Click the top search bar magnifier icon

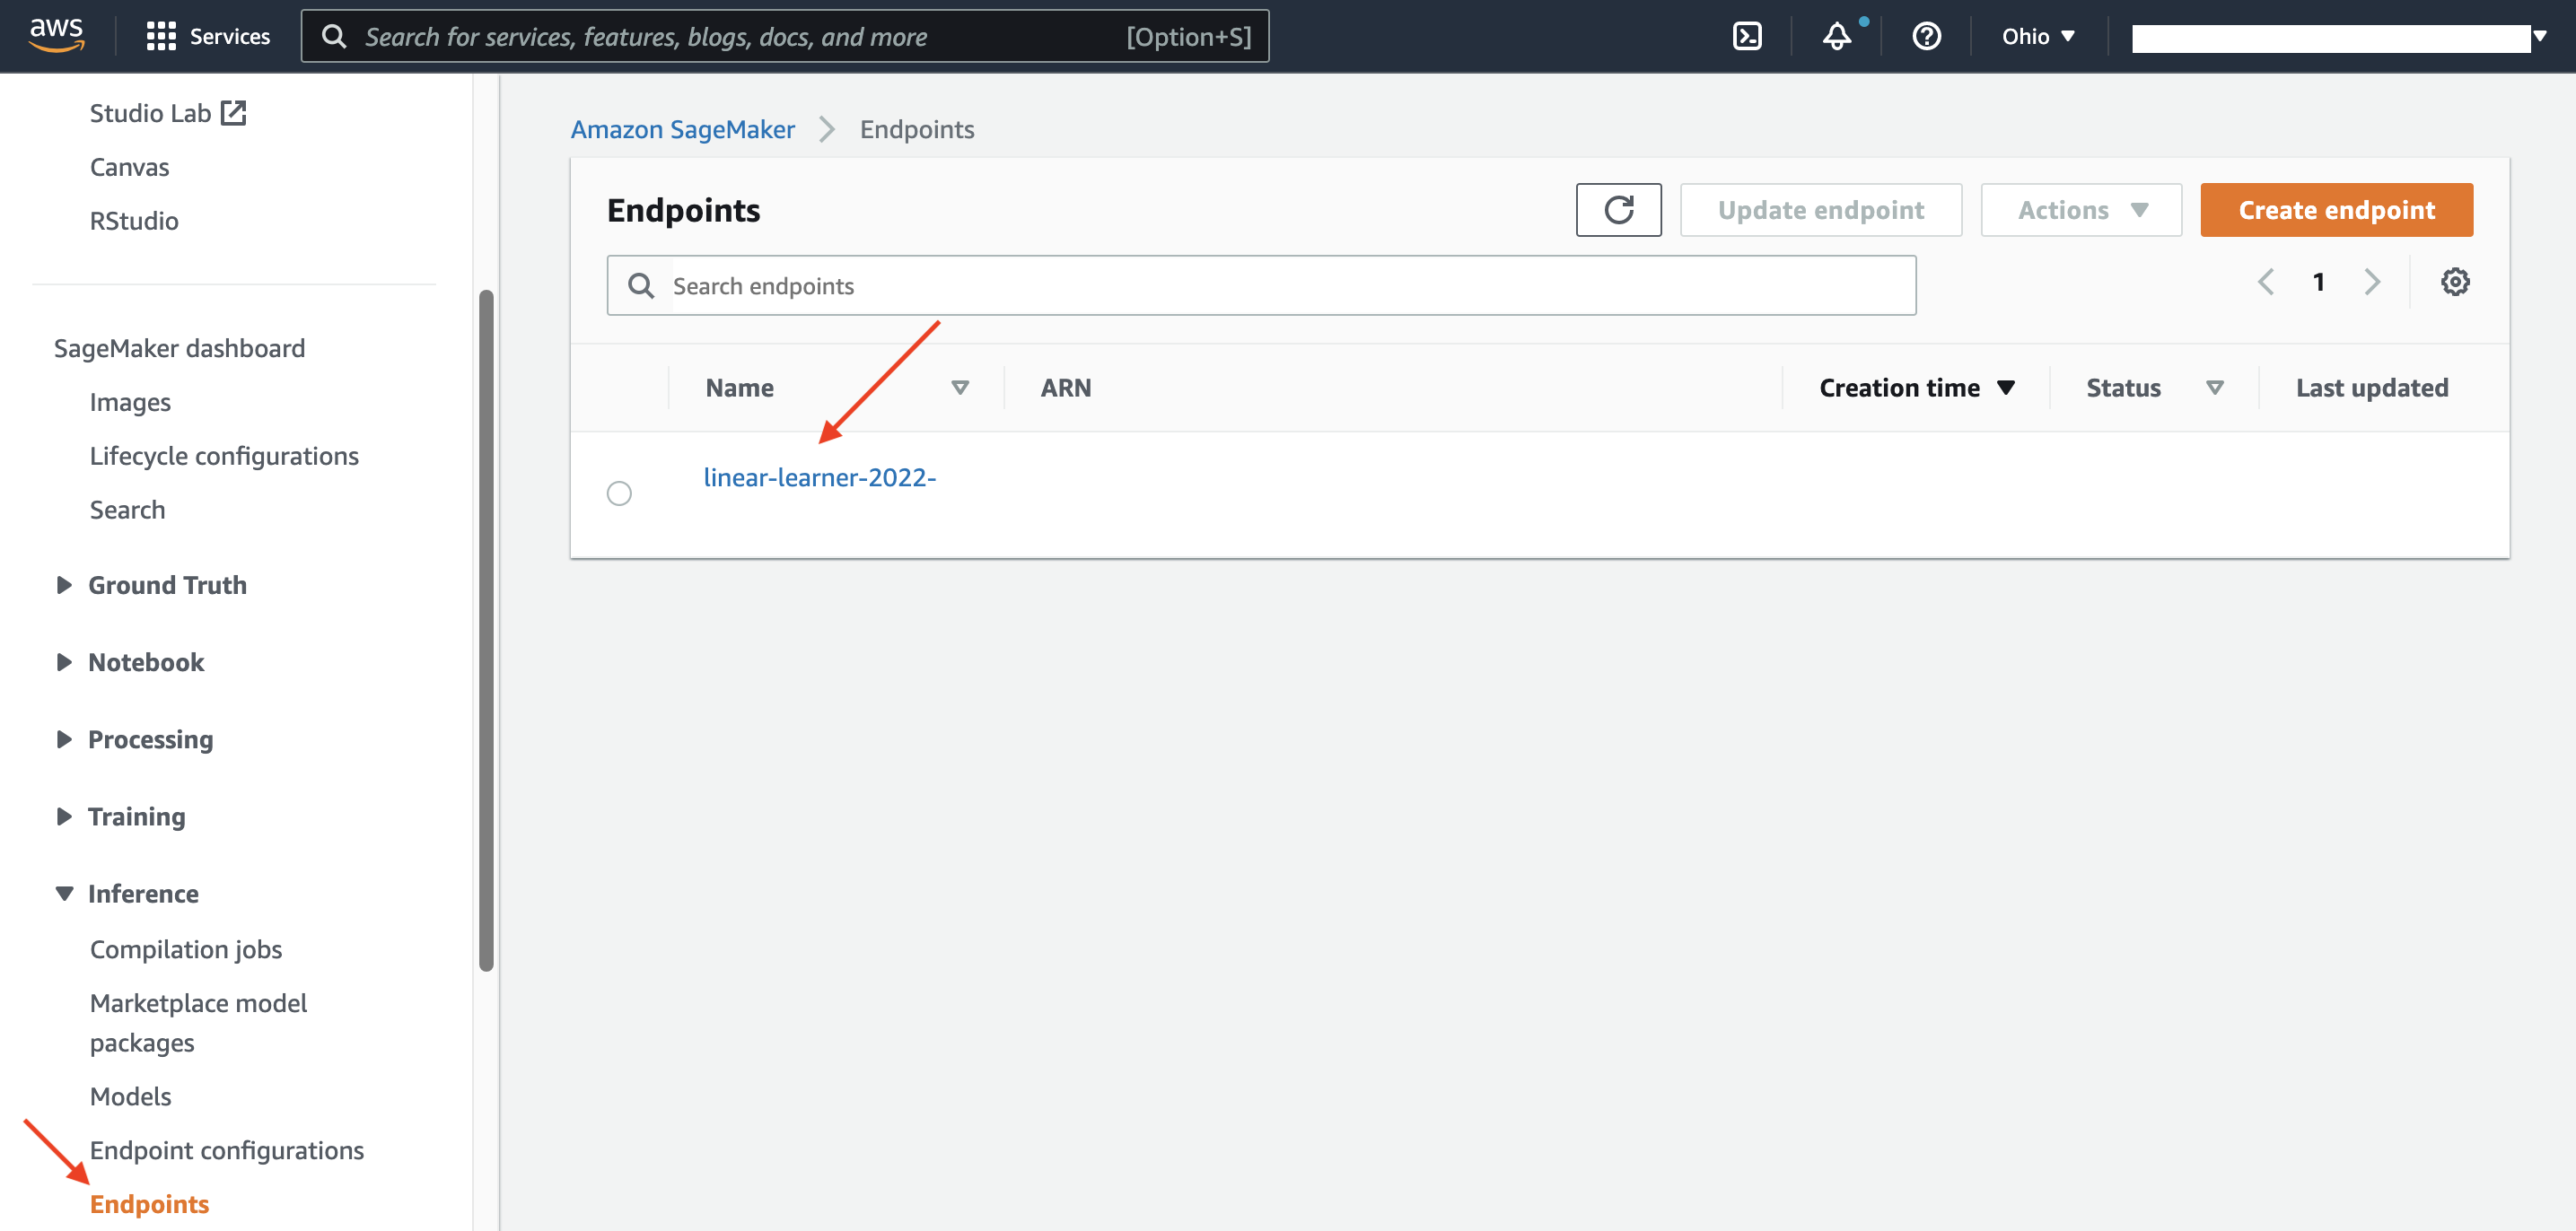(334, 37)
